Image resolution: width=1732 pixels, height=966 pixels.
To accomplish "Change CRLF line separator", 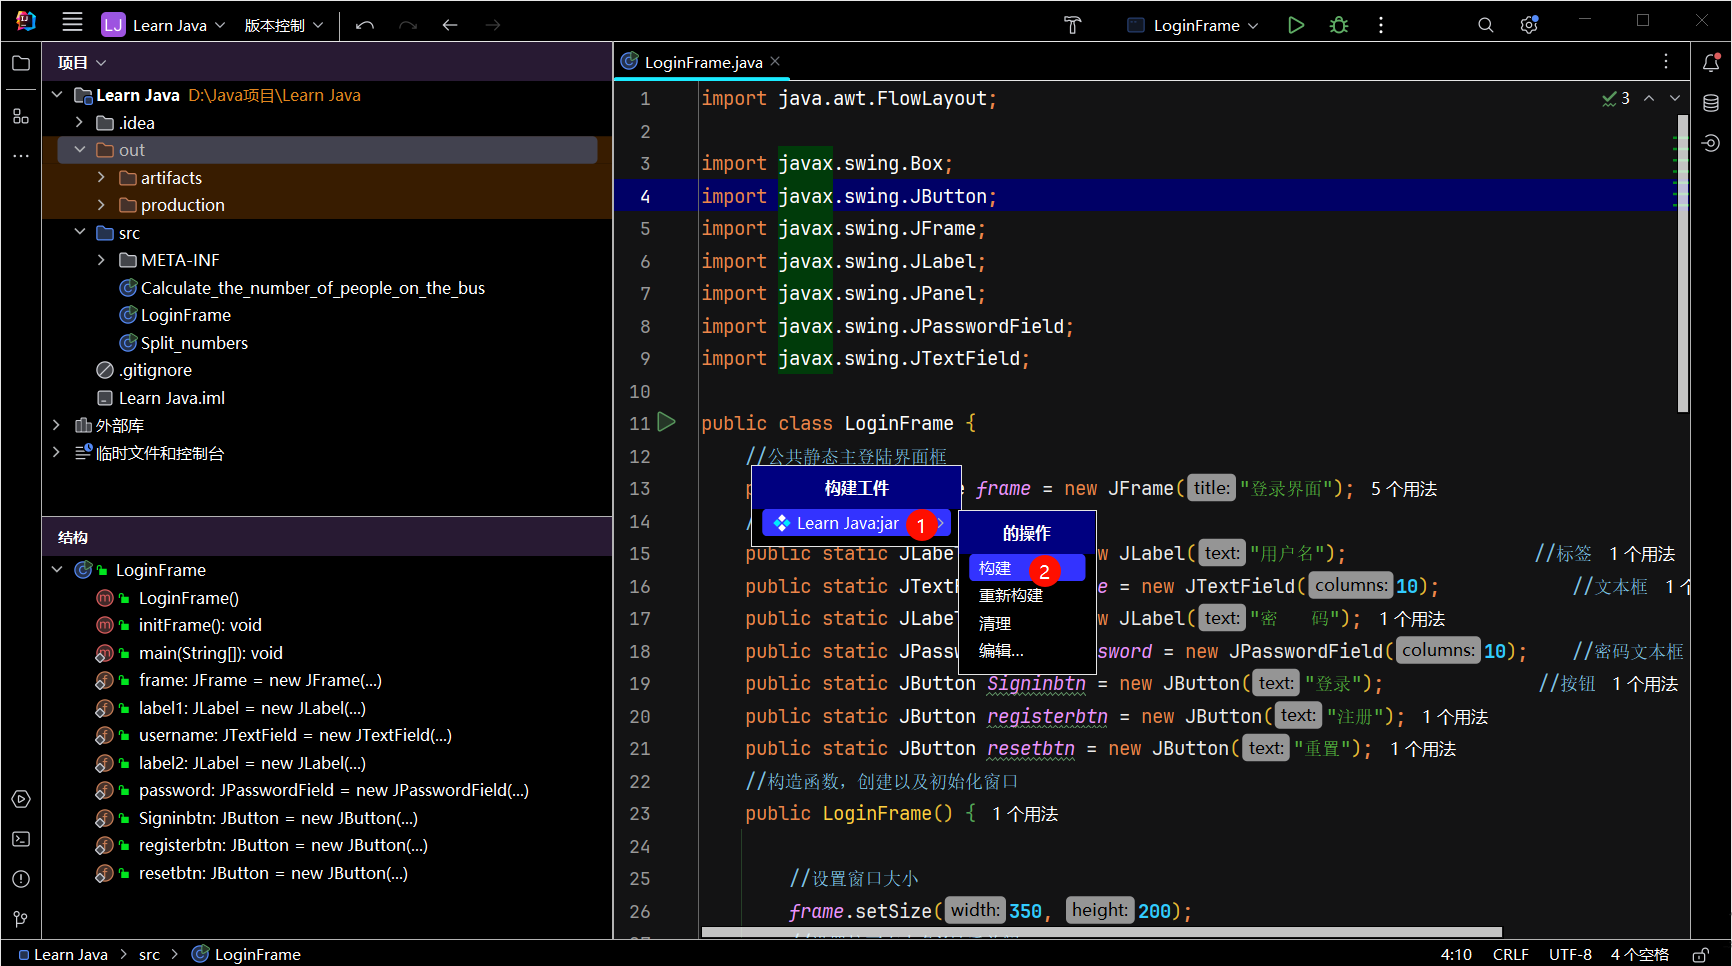I will pyautogui.click(x=1510, y=955).
